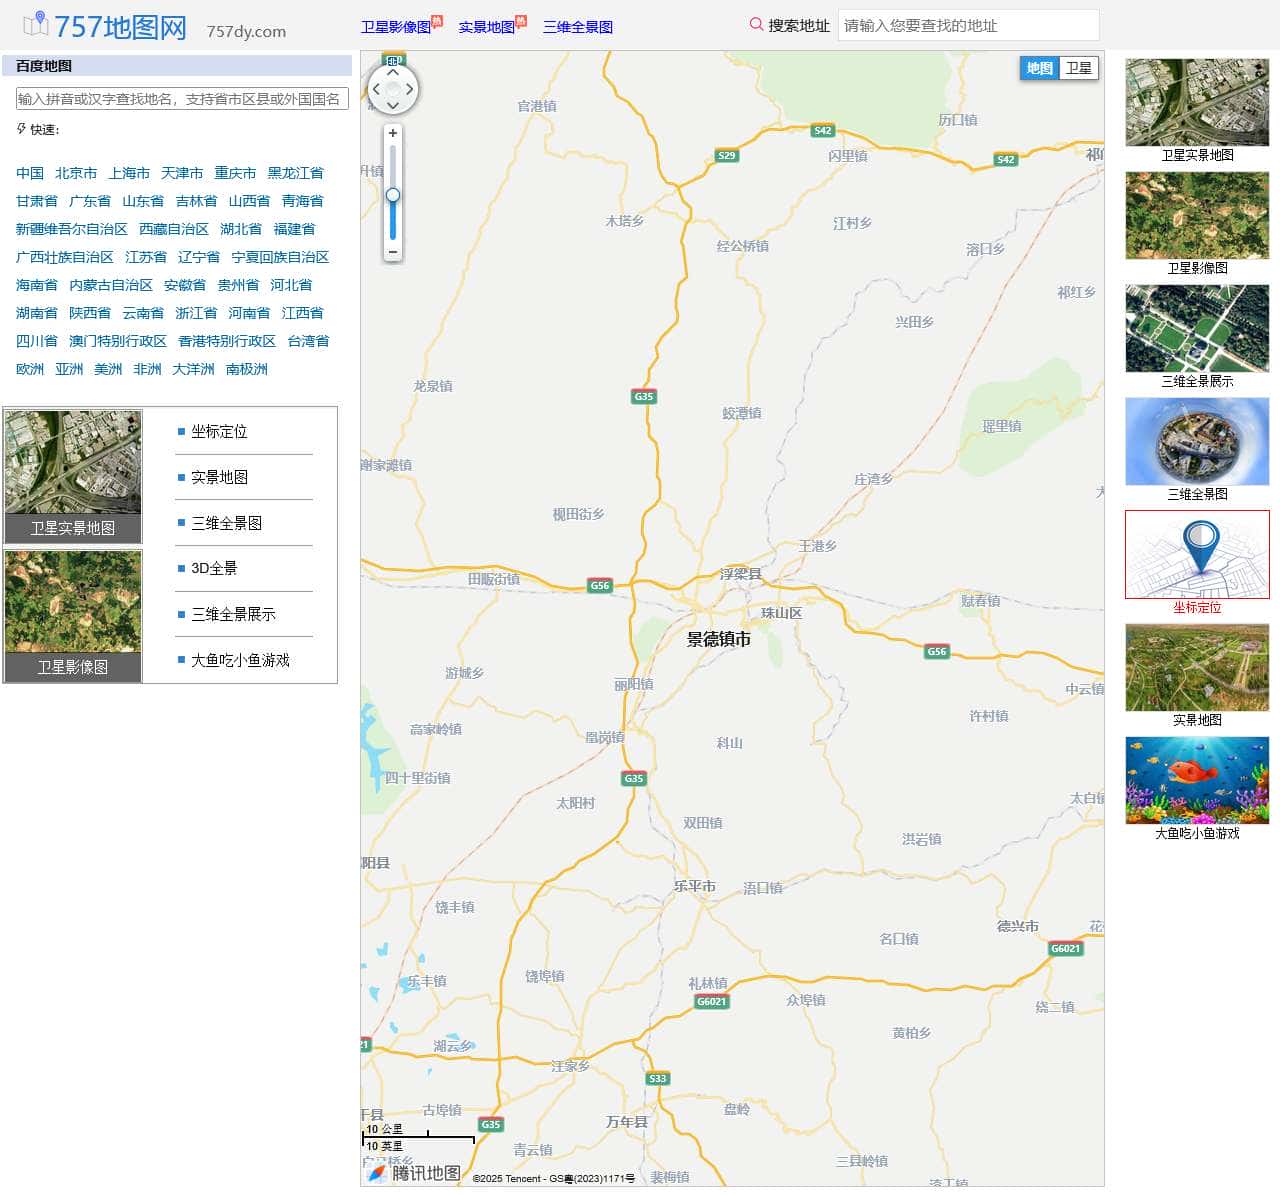
Task: Click the 757地图网 site logo
Action: pos(106,26)
